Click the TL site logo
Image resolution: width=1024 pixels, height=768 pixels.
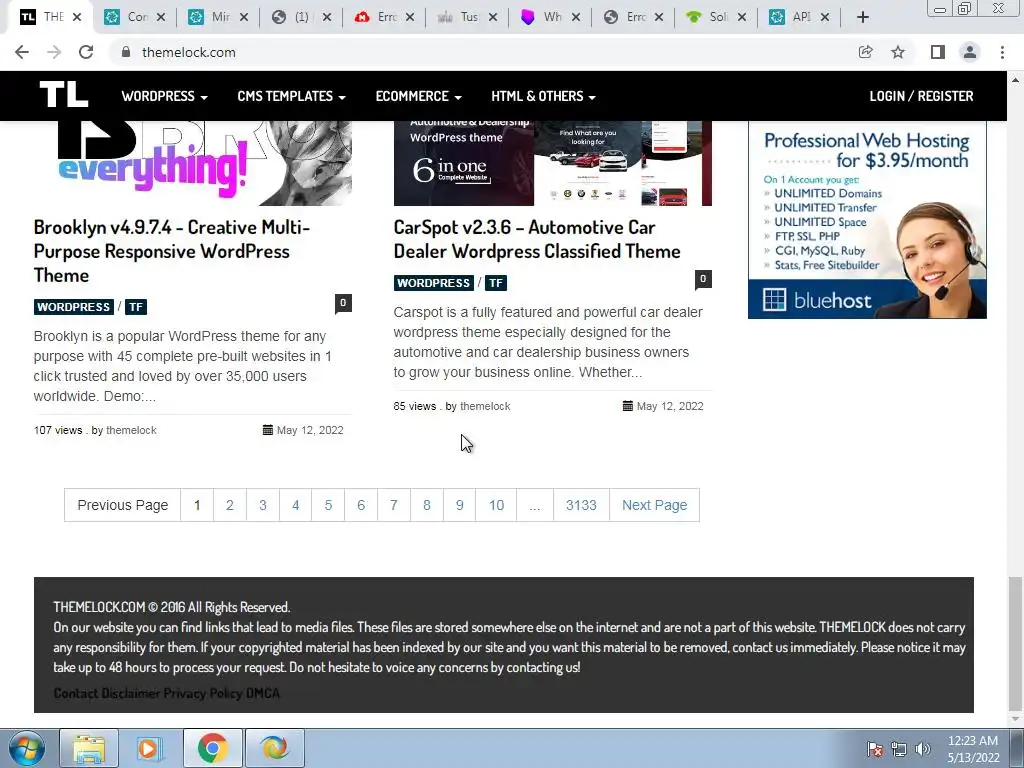click(x=63, y=95)
